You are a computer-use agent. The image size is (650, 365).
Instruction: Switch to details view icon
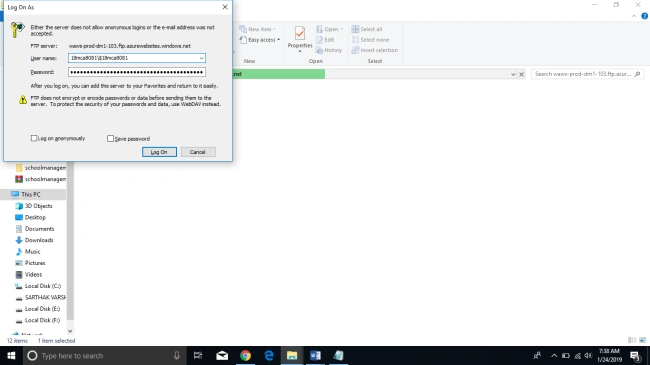pos(632,340)
